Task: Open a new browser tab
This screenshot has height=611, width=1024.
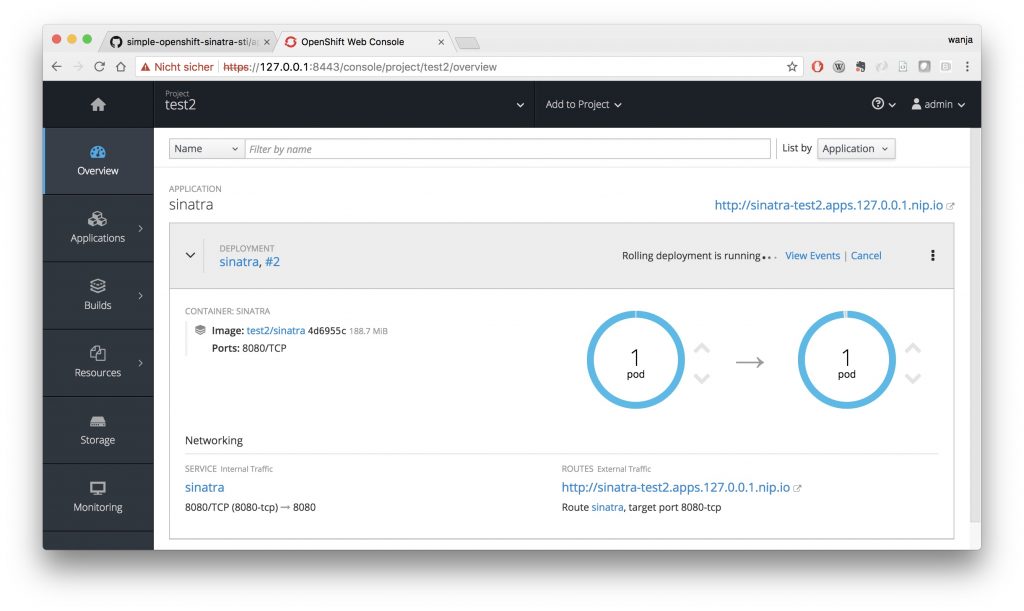Action: pos(467,43)
